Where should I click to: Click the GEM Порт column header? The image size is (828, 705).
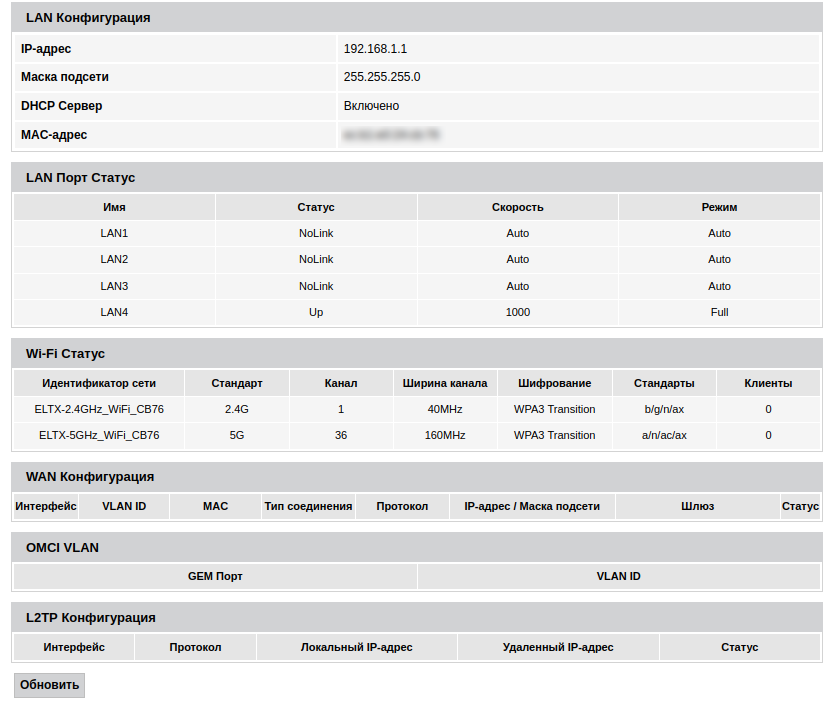[x=215, y=576]
